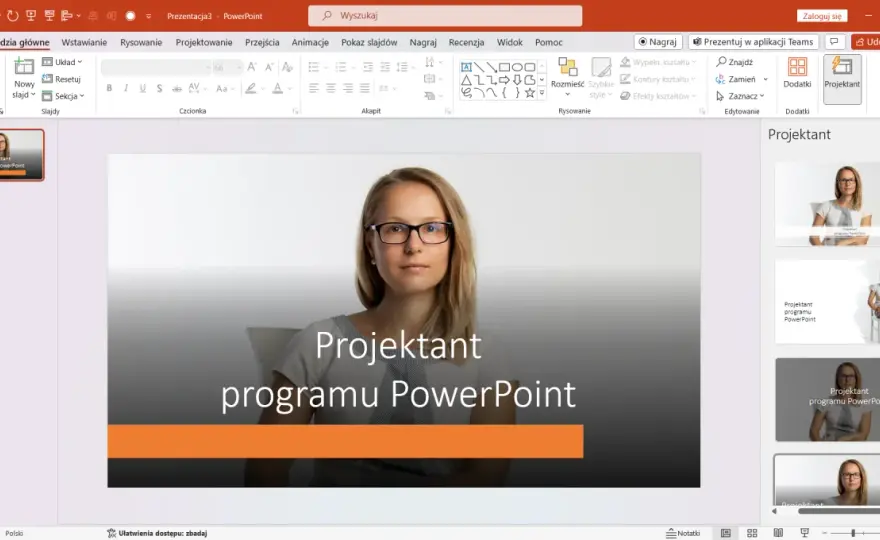Click the align objects icon in title bar
Viewport: 880px width, 540px height.
click(x=67, y=16)
